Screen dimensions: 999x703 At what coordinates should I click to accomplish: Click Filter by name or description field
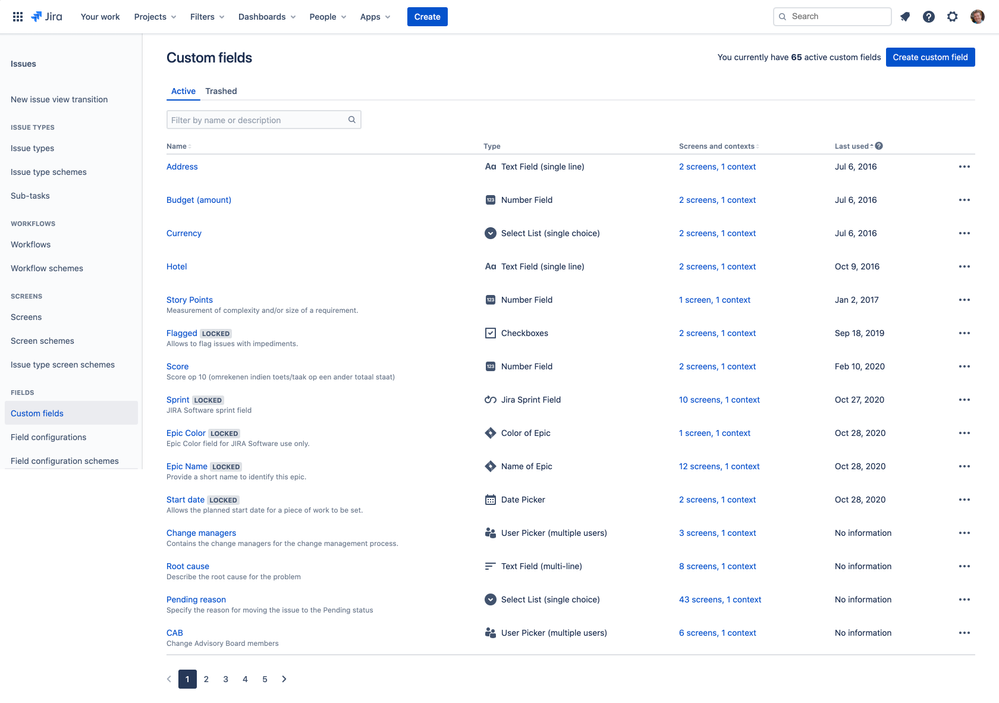point(264,120)
